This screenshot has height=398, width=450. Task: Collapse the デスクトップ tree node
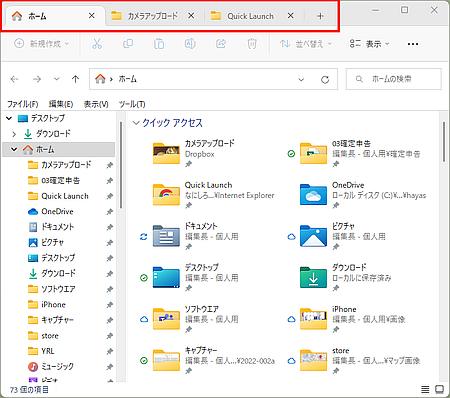tap(9, 118)
